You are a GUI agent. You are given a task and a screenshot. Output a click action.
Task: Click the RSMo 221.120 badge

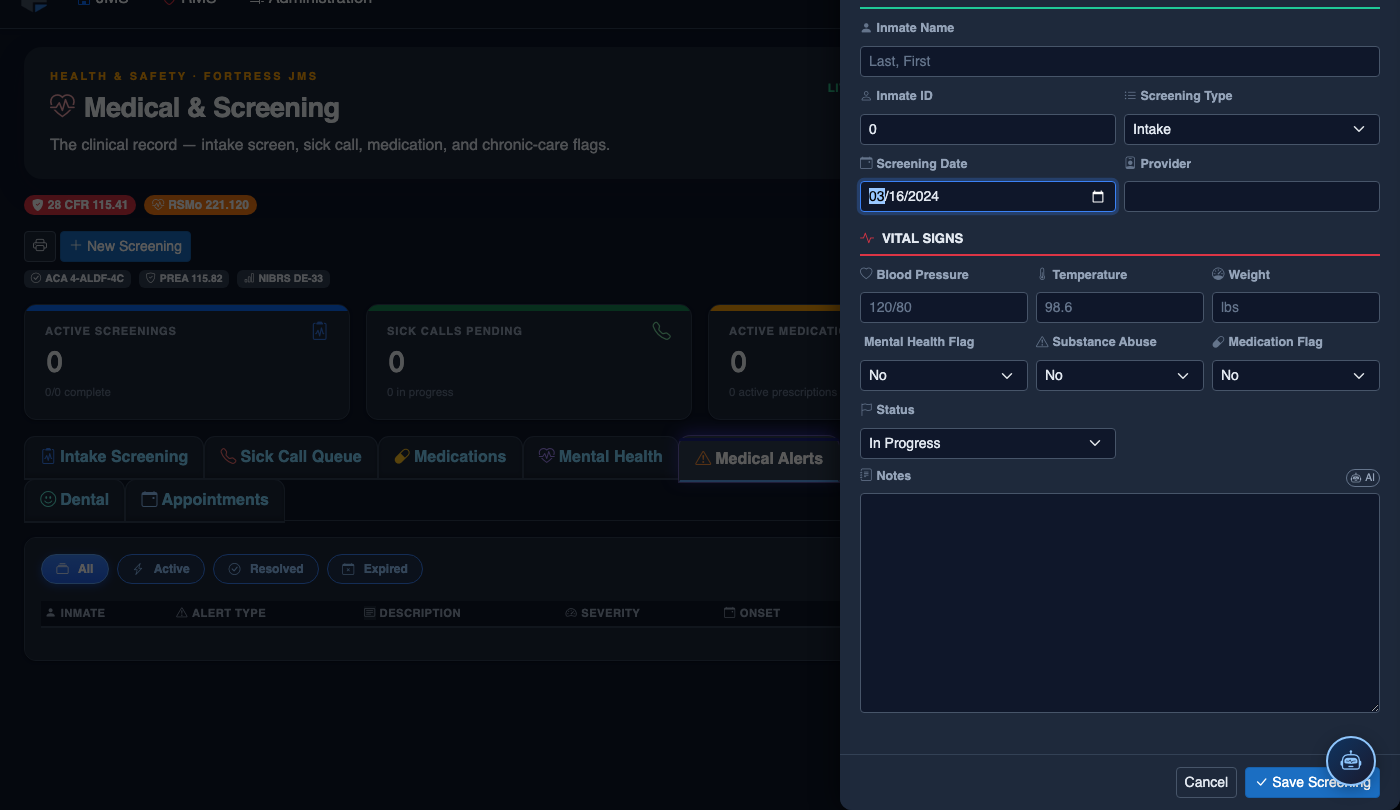click(201, 205)
